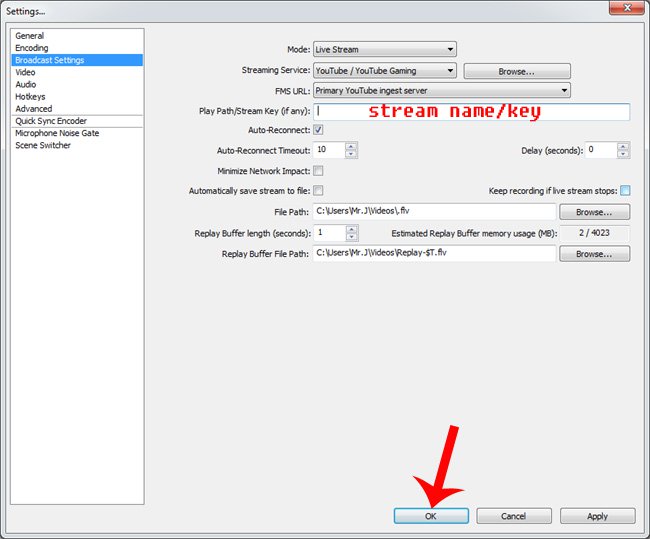Click Browse next to Replay Buffer File Path
The width and height of the screenshot is (650, 539).
594,254
